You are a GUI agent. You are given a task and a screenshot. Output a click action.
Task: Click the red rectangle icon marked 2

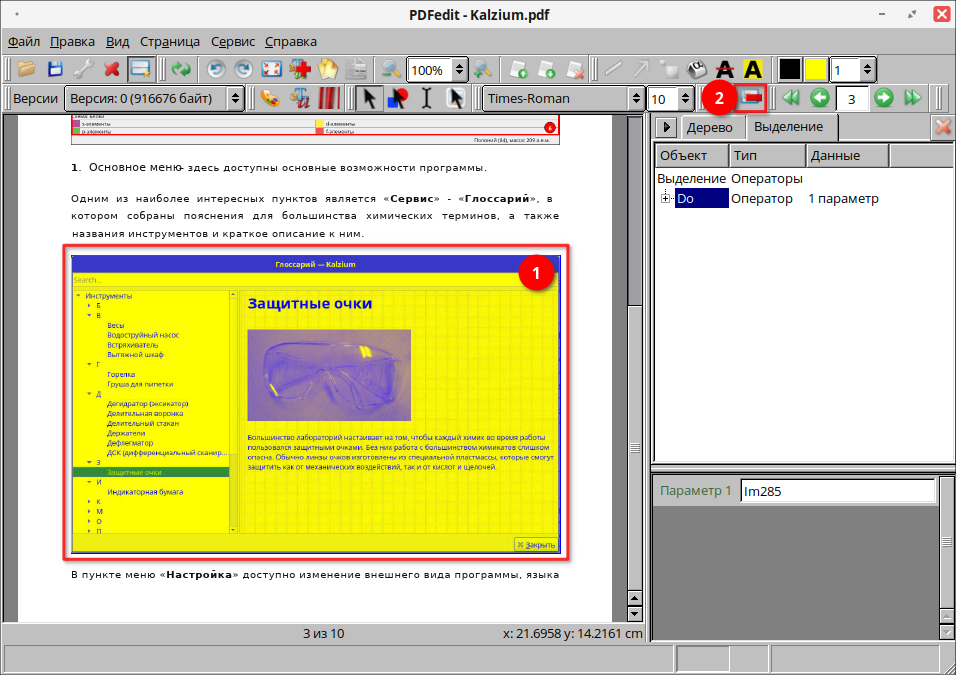pyautogui.click(x=751, y=98)
